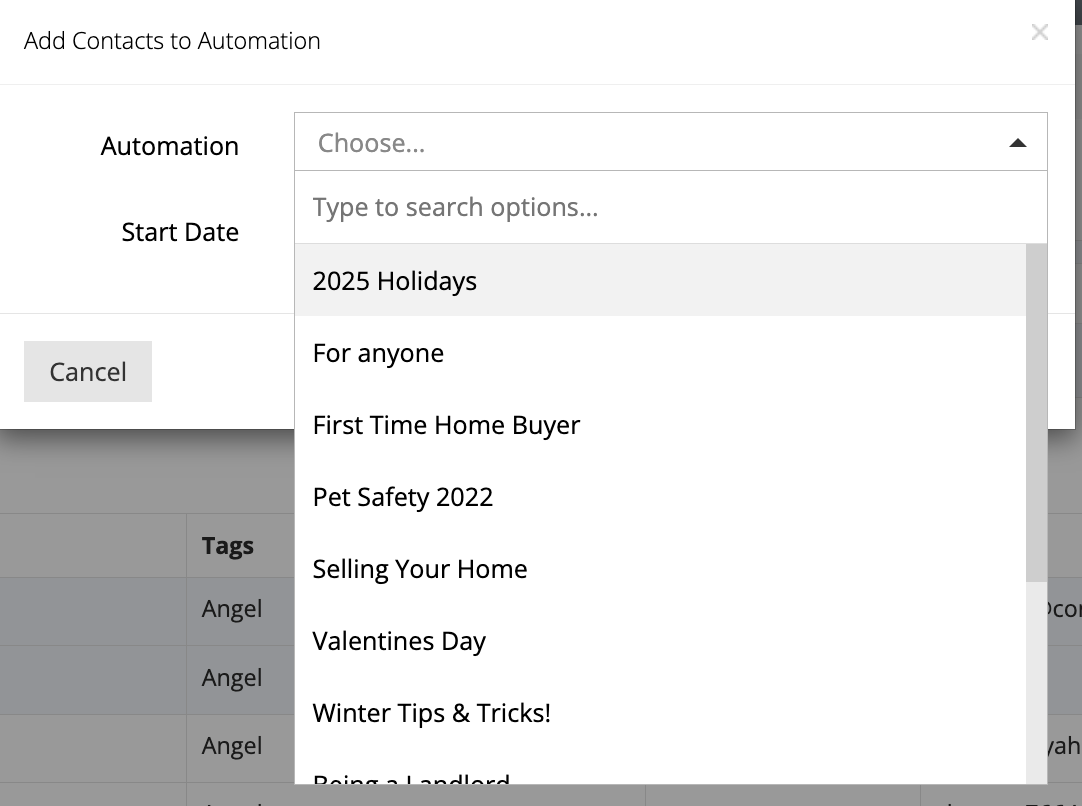Collapse the Automation dropdown using its arrow
The width and height of the screenshot is (1082, 806).
[x=1017, y=143]
